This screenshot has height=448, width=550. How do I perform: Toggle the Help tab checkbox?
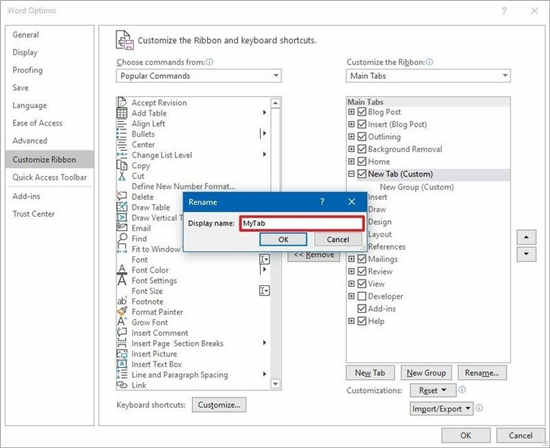click(x=362, y=321)
